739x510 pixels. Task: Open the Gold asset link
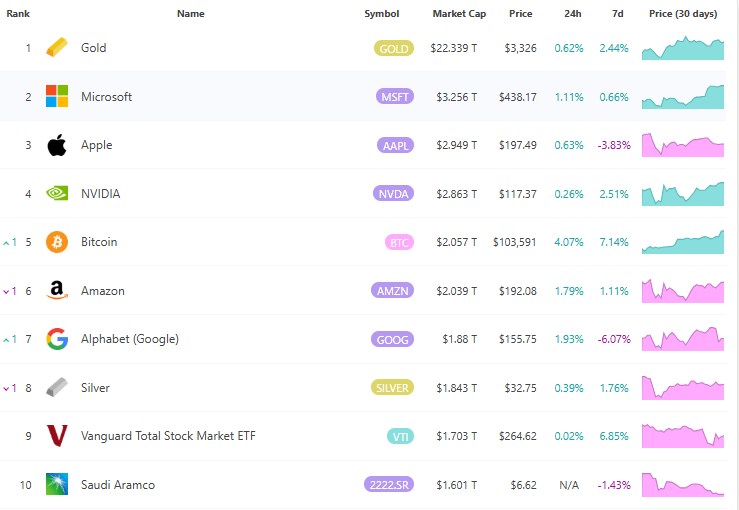click(93, 48)
